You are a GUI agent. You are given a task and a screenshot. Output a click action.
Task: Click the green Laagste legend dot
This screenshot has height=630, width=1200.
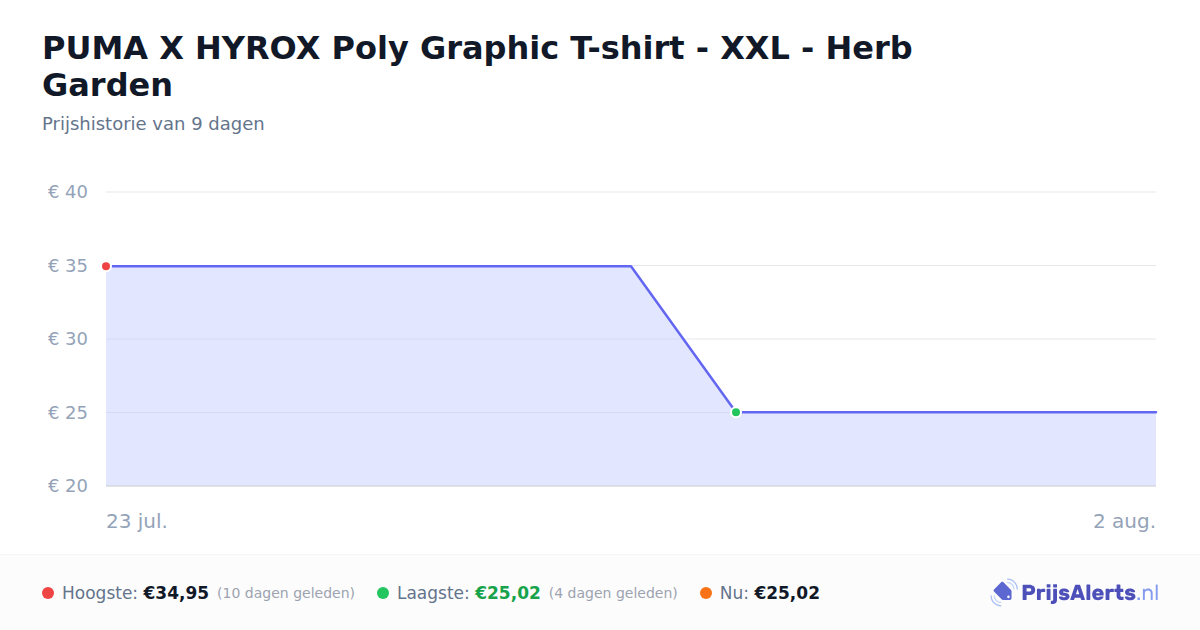click(x=383, y=593)
